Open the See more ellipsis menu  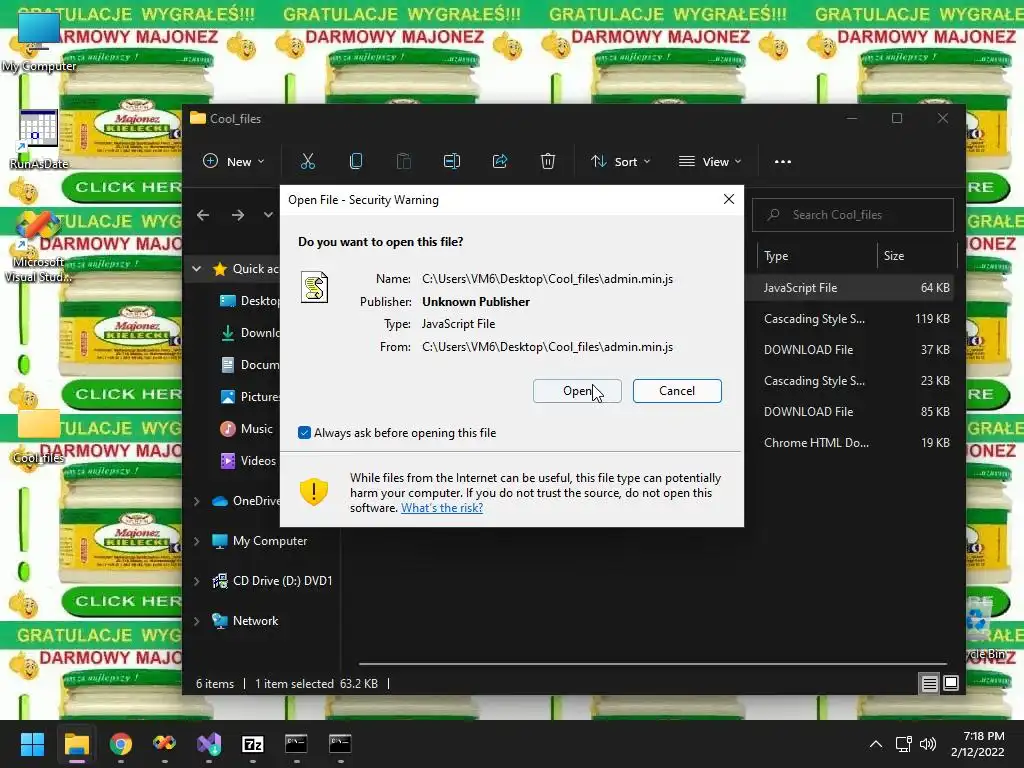tap(782, 162)
